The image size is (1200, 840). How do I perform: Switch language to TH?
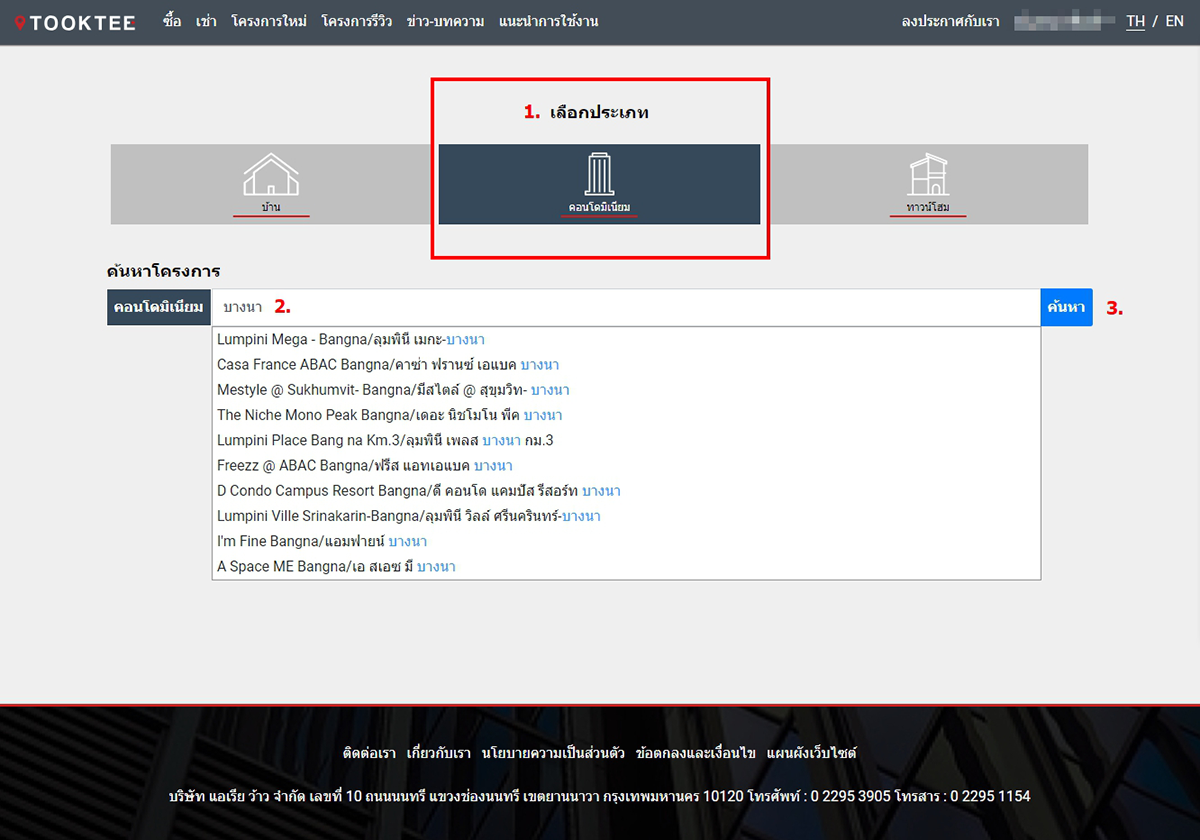tap(1135, 21)
